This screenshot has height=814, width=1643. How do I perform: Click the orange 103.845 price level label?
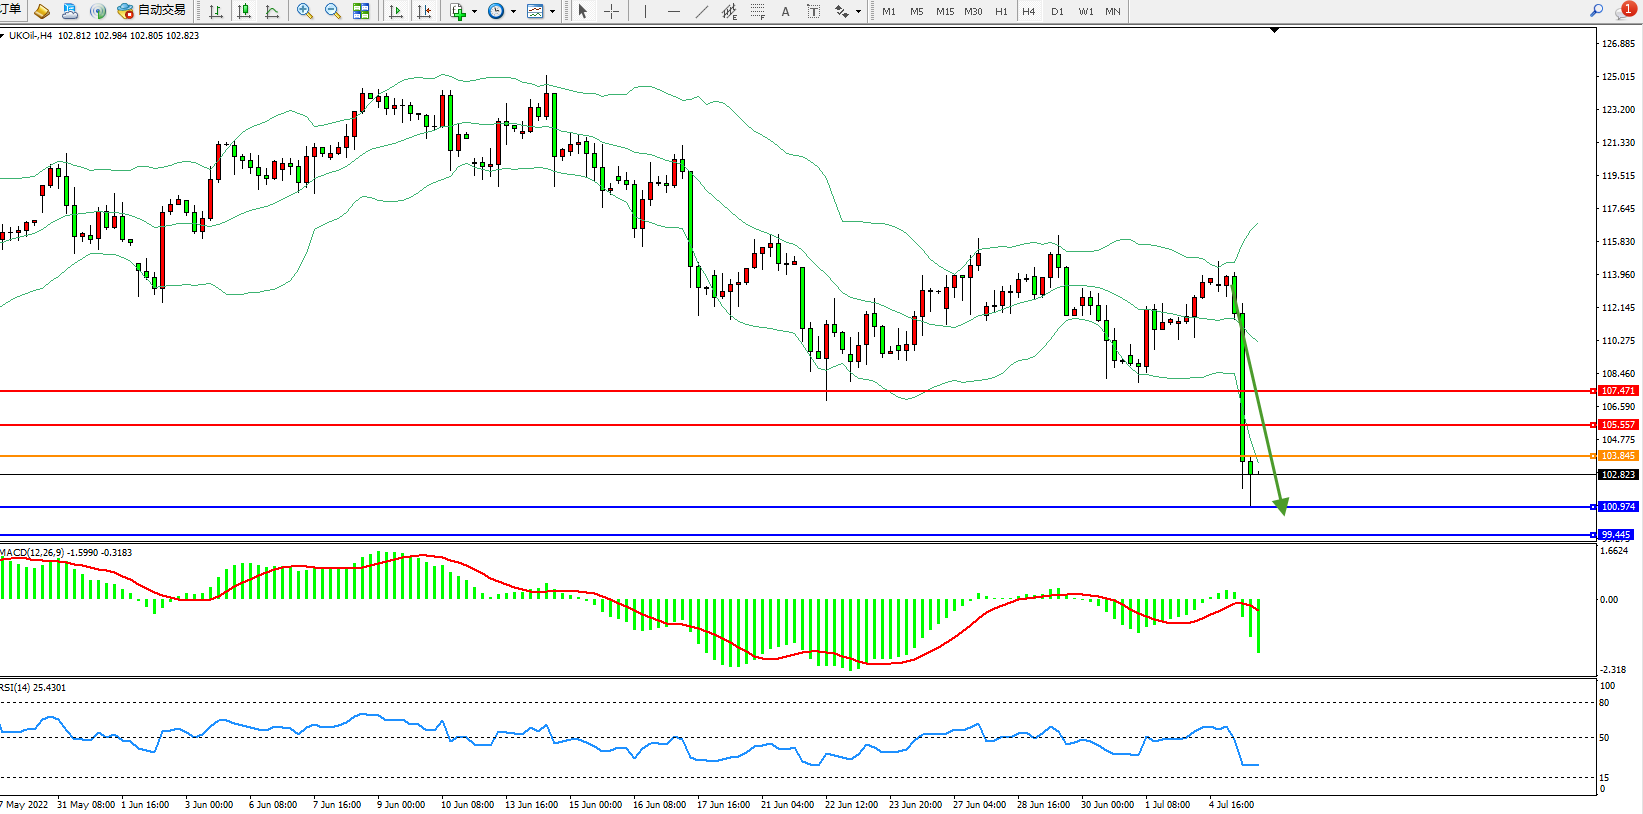(1617, 456)
